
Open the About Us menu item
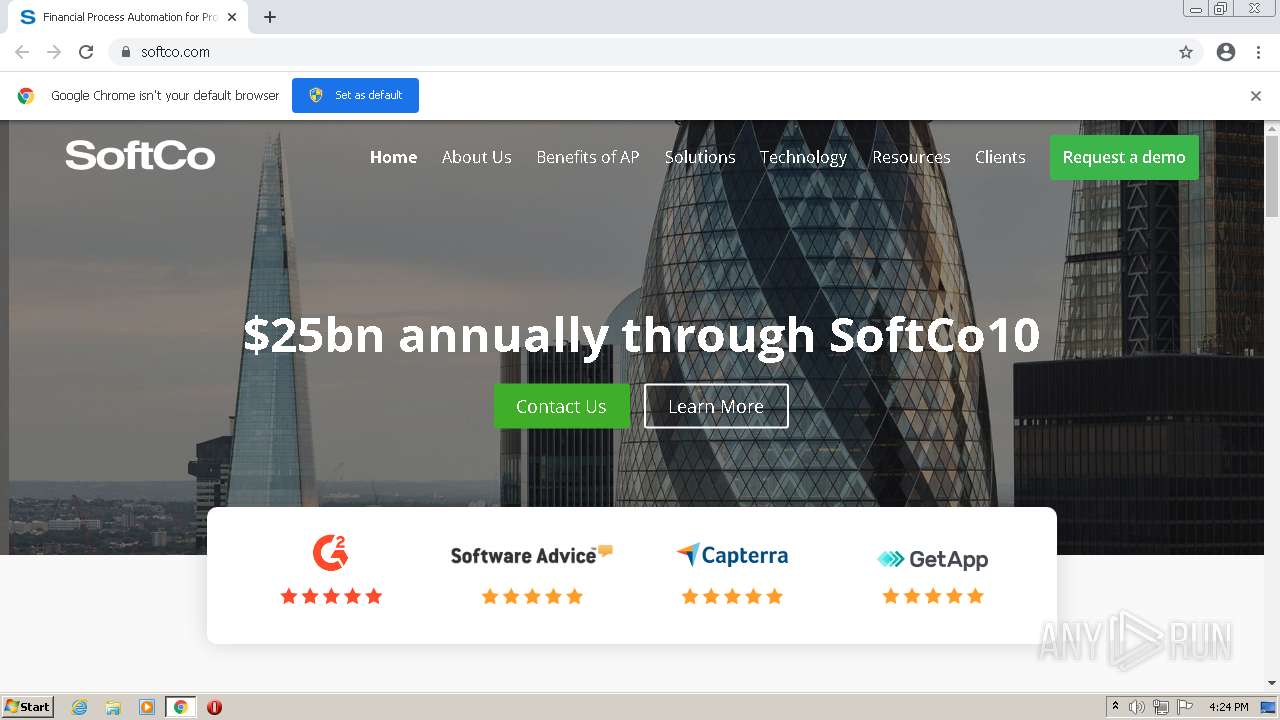(477, 157)
